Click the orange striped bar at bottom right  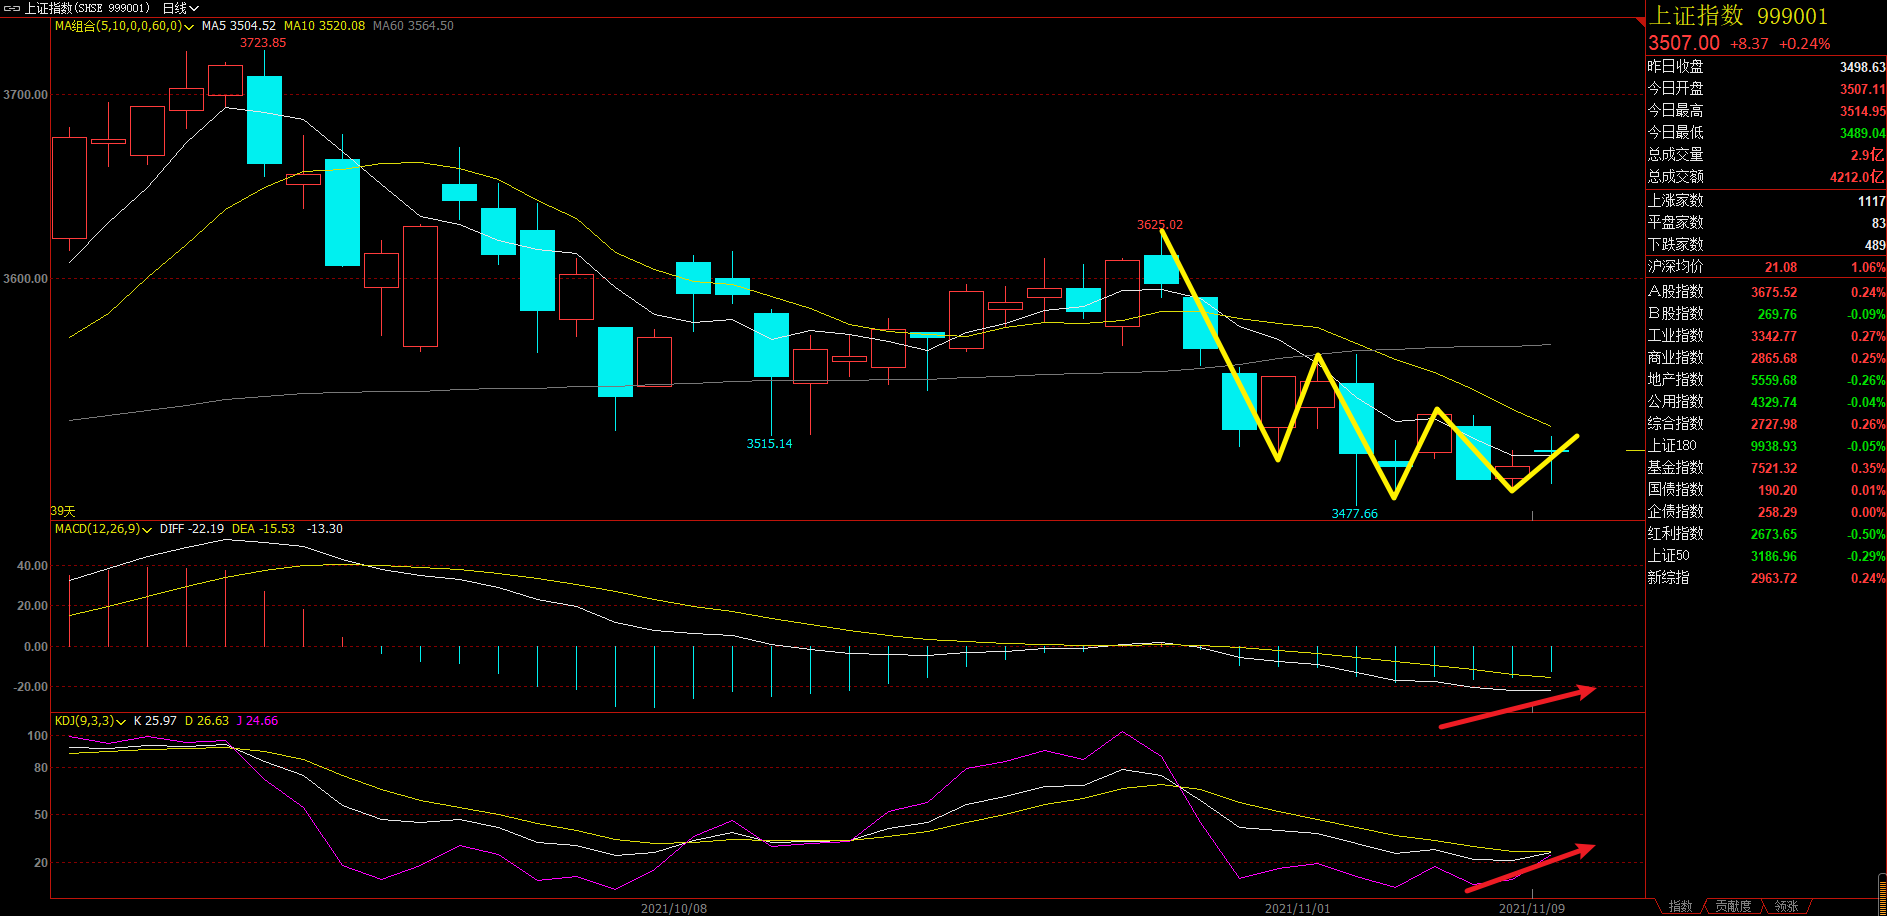pyautogui.click(x=1882, y=893)
